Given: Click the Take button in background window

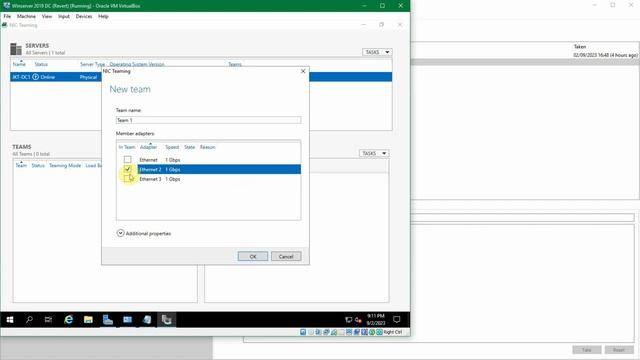Looking at the screenshot, I should 587,350.
